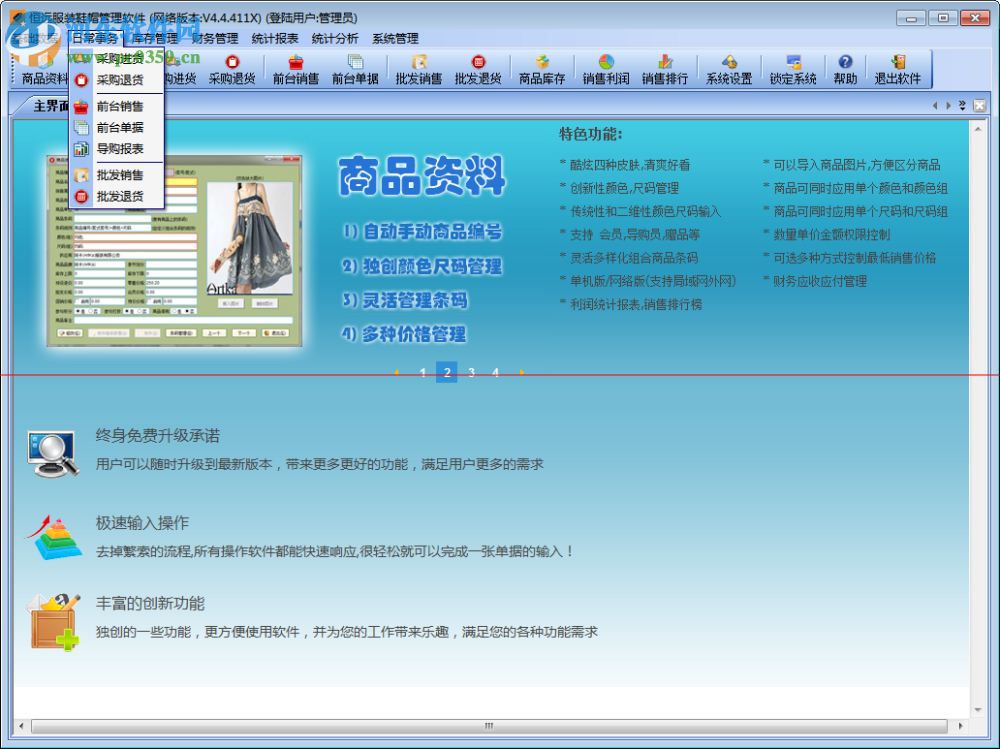
Task: Open 销售排行 toolbar icon
Action: pyautogui.click(x=665, y=70)
